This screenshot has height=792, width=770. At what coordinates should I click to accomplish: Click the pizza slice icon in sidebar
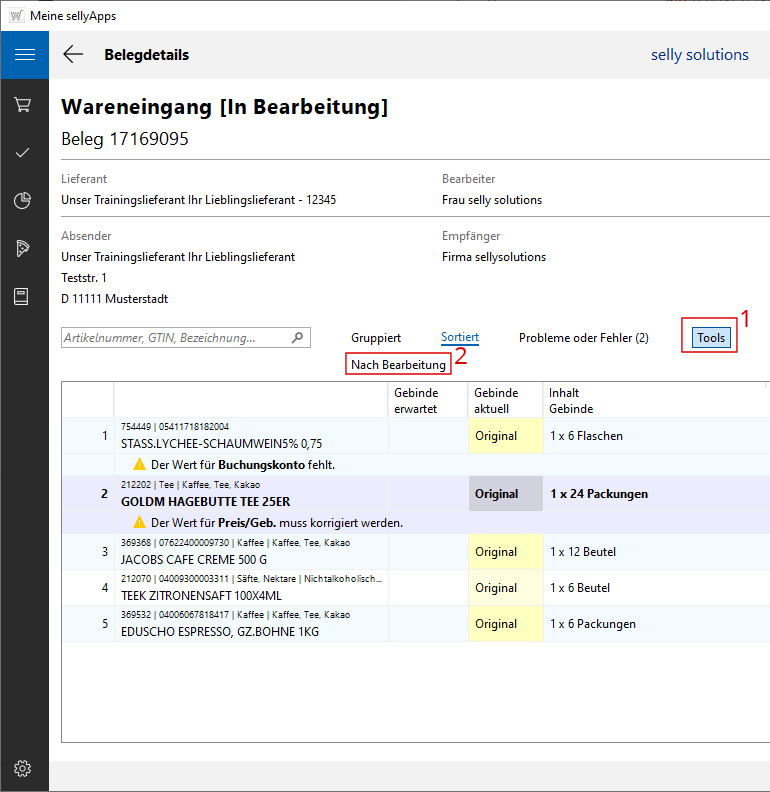pyautogui.click(x=23, y=249)
